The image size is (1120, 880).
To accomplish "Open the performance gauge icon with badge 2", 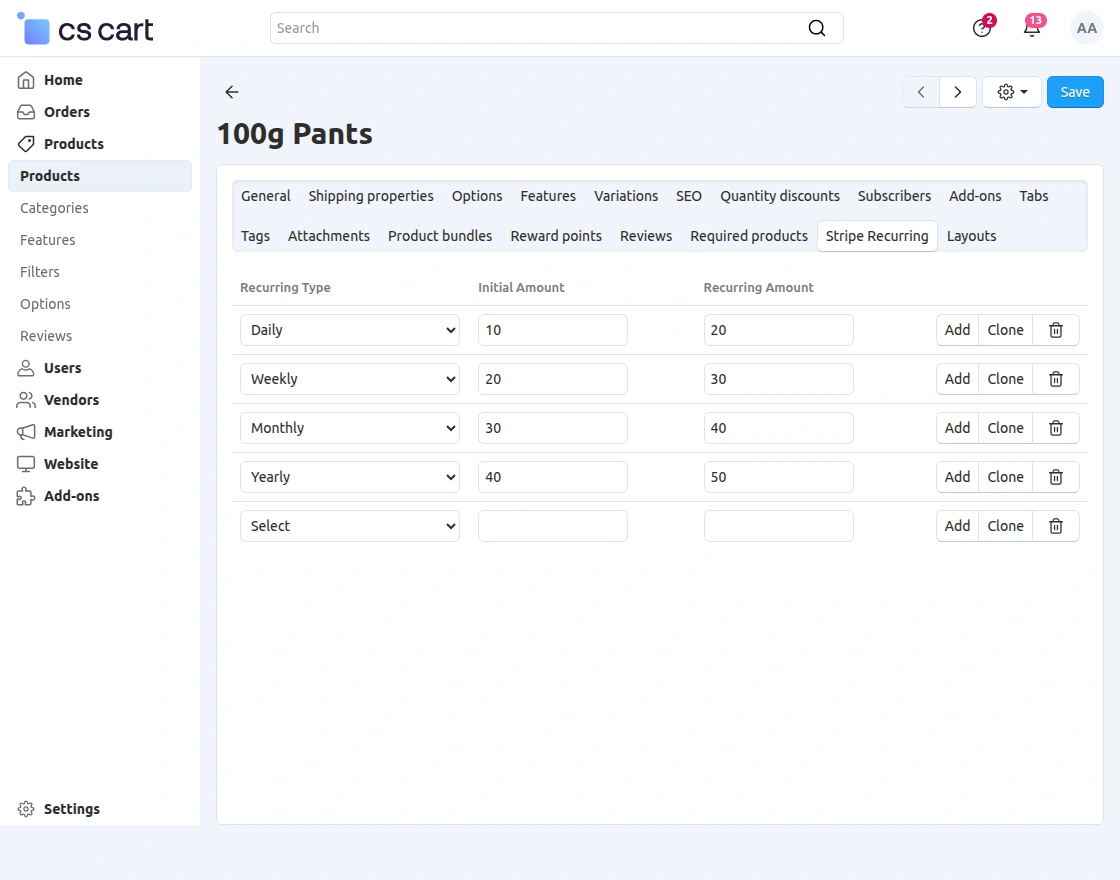I will coord(981,28).
